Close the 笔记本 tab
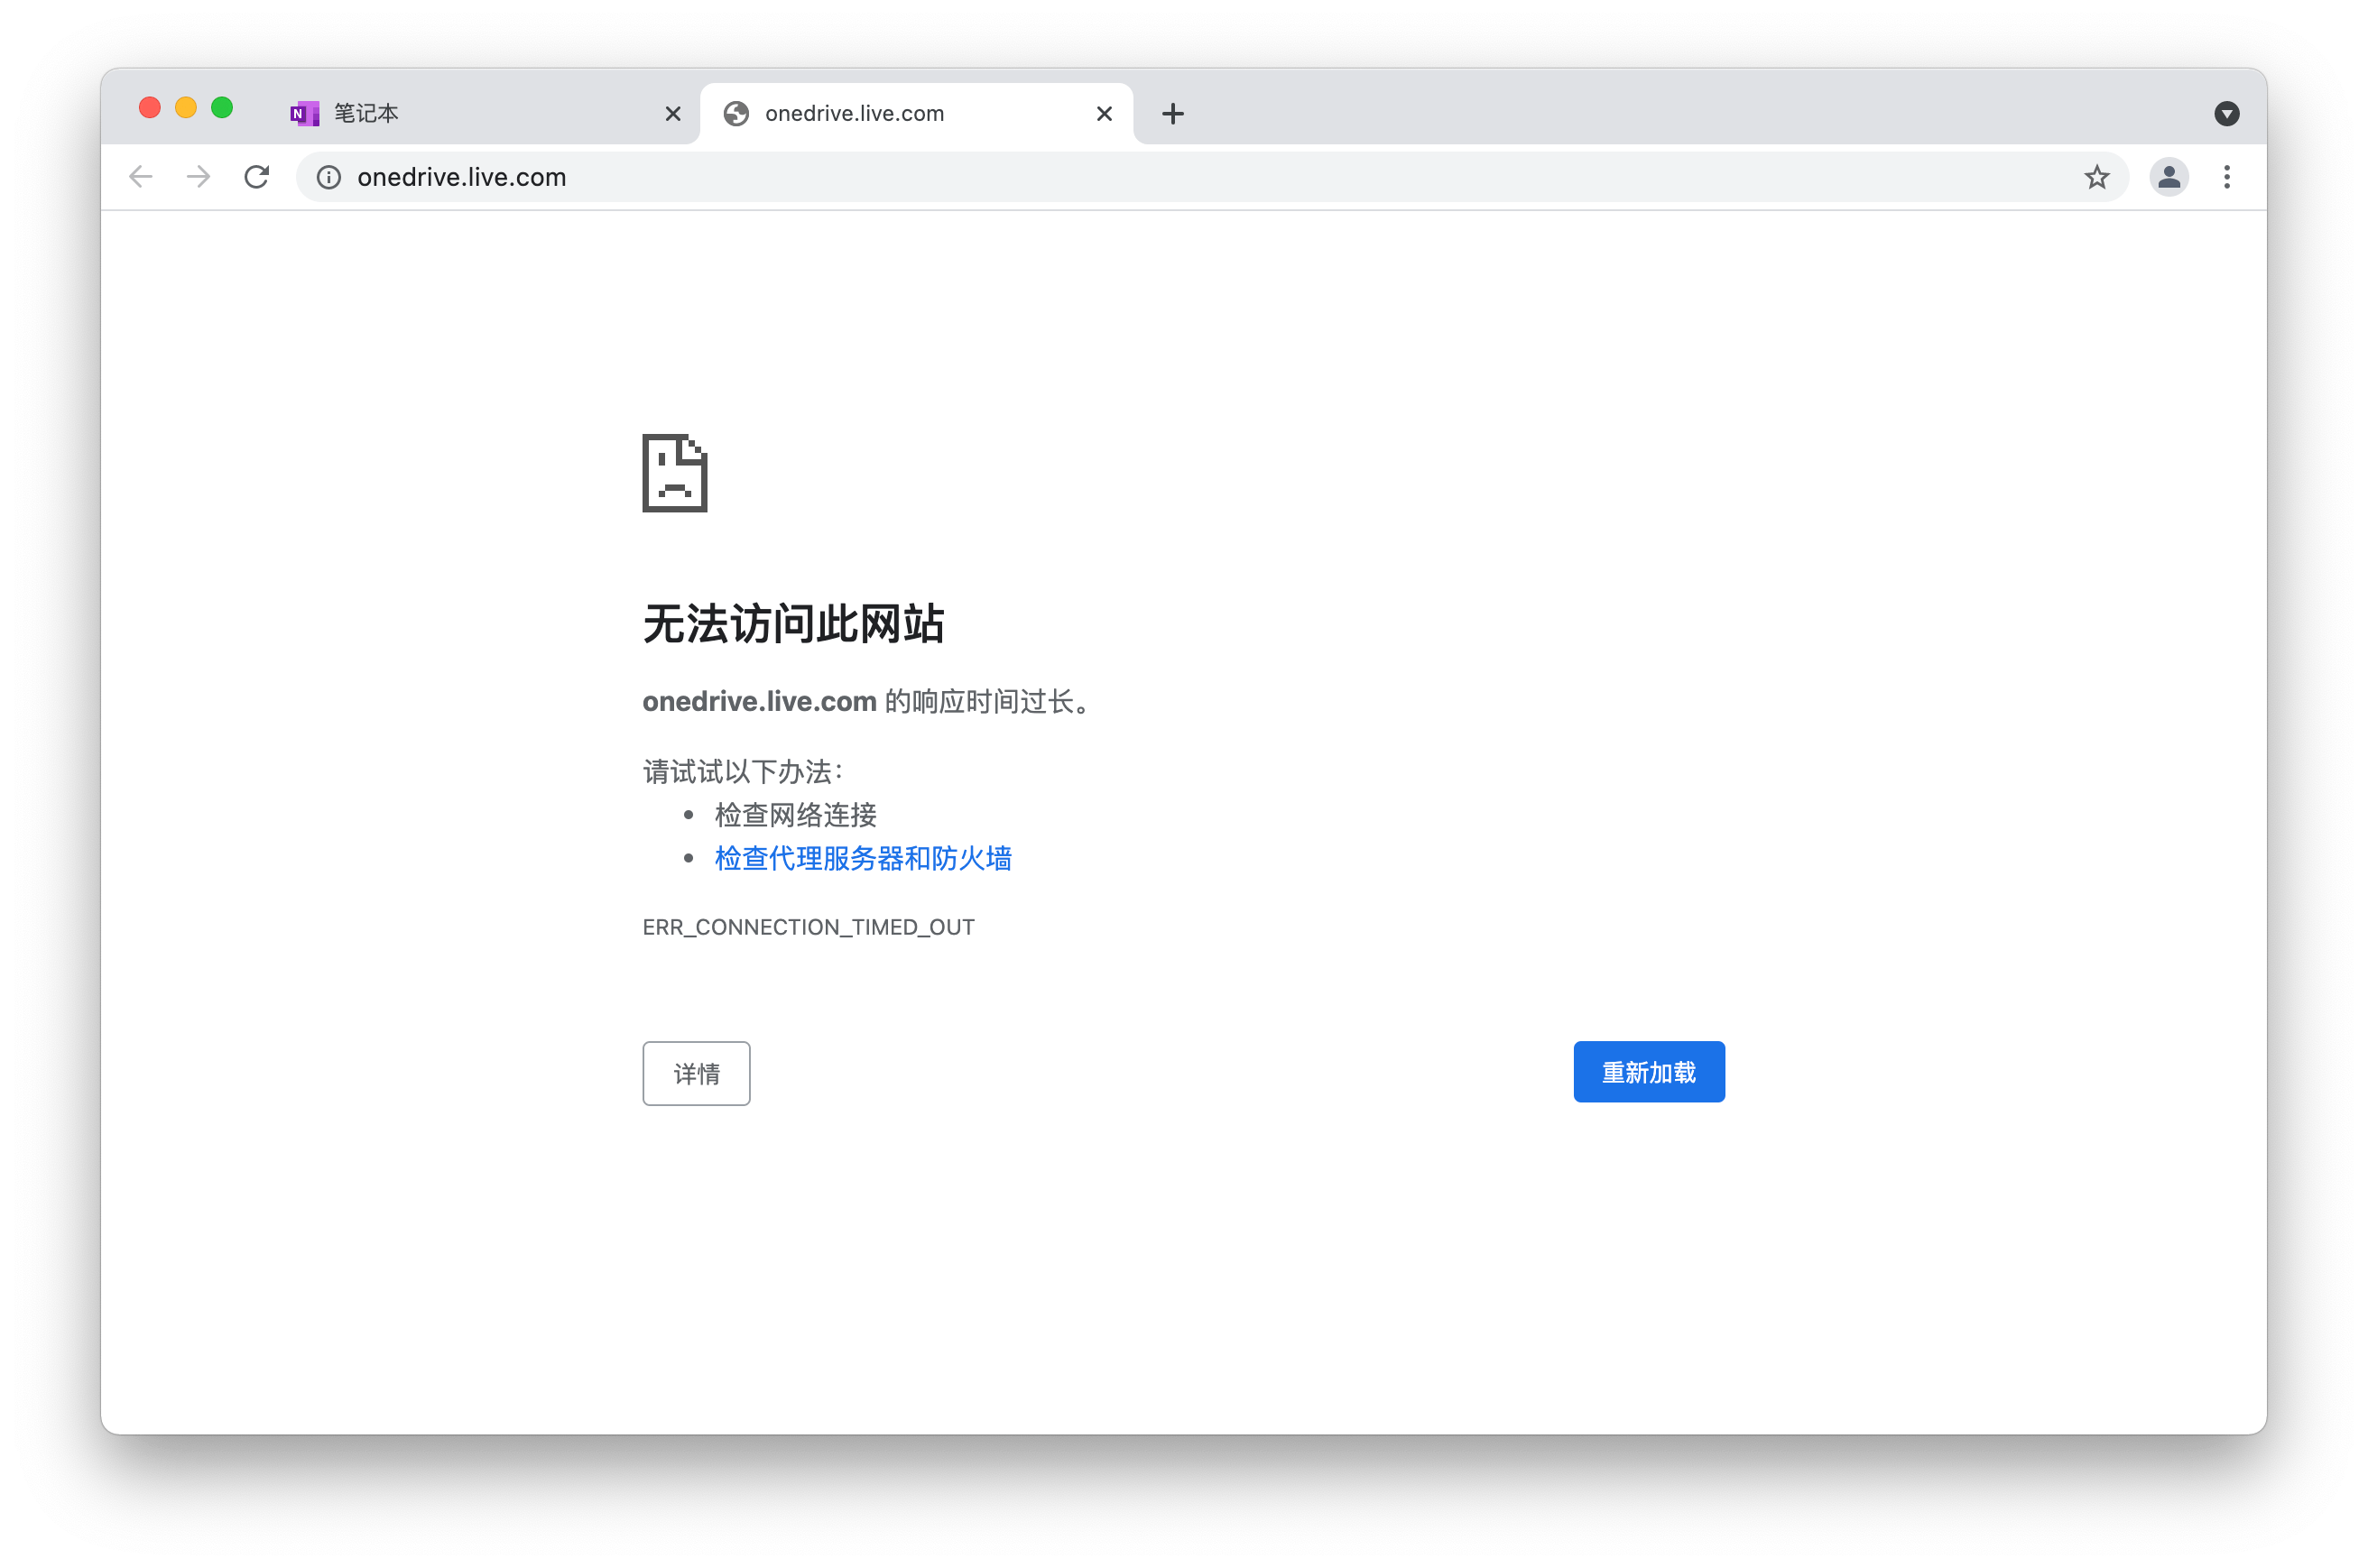This screenshot has width=2368, height=1568. [x=672, y=113]
